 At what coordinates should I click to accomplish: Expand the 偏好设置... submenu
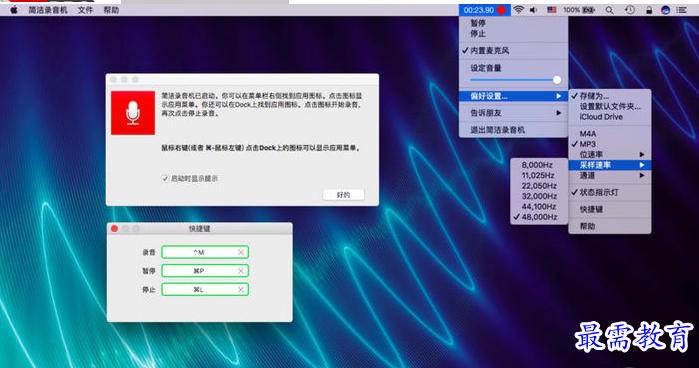click(514, 96)
